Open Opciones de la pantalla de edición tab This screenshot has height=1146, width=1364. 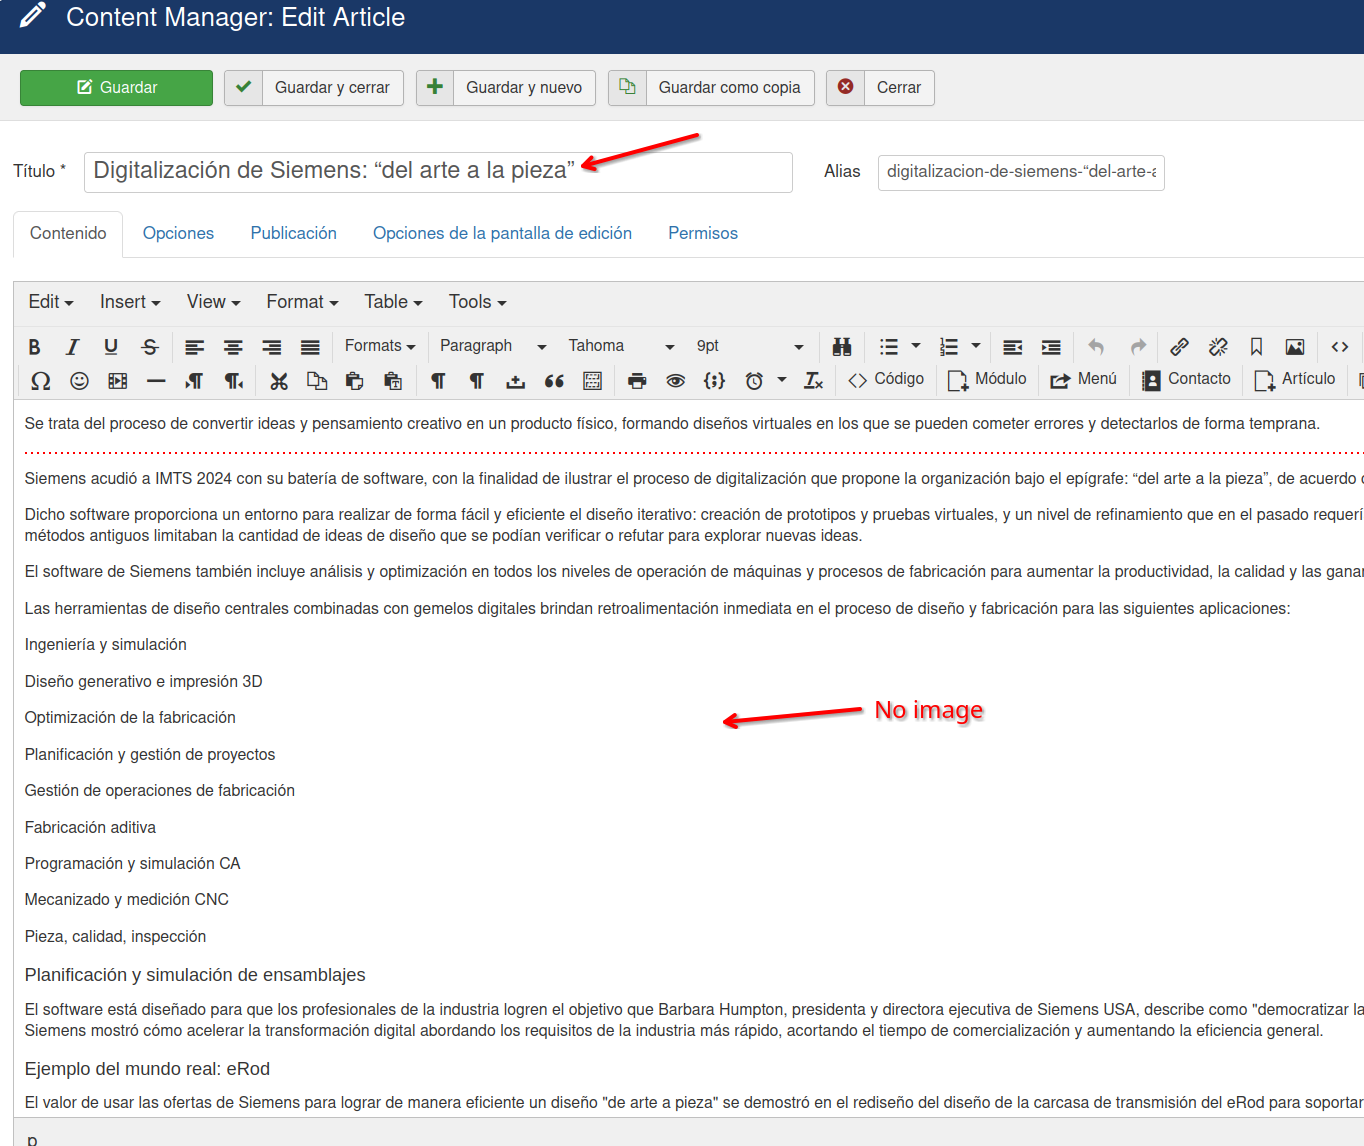502,233
